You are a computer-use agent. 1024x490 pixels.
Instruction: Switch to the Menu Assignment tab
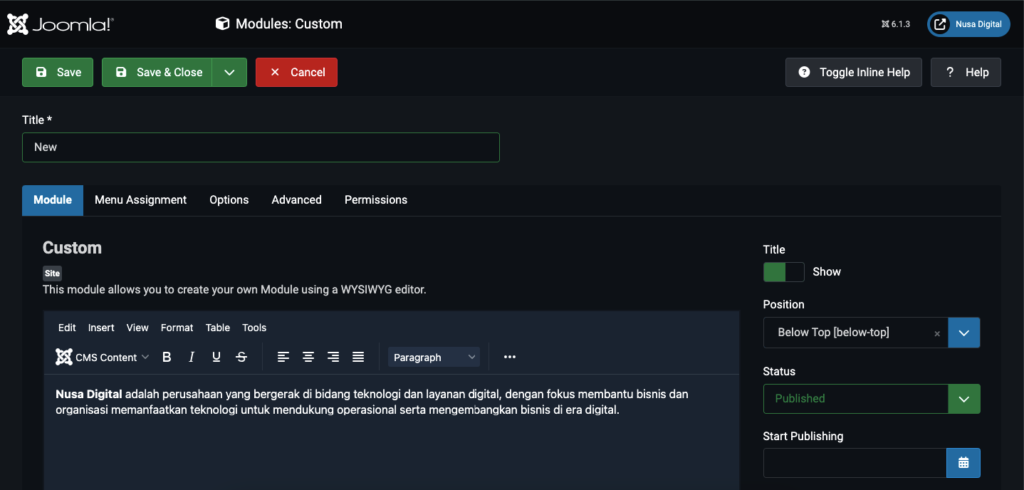[140, 200]
